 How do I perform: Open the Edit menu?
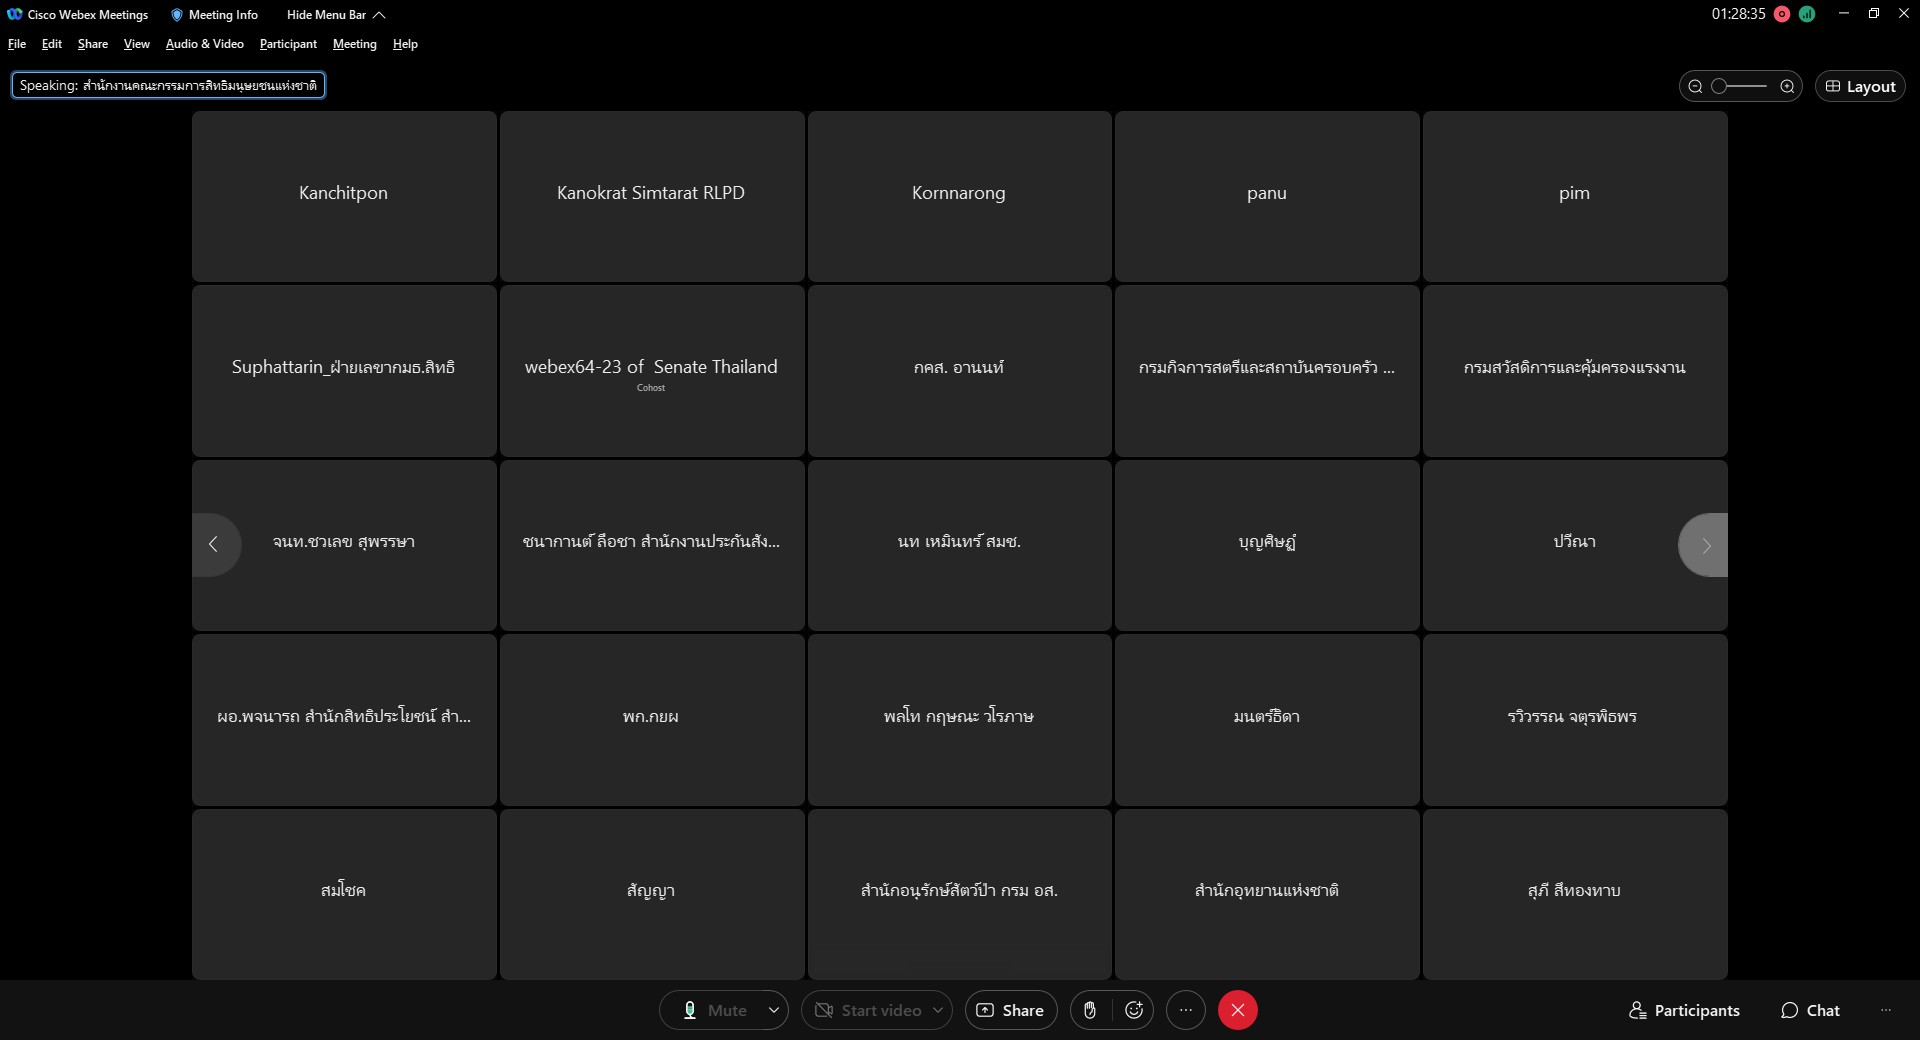point(52,44)
